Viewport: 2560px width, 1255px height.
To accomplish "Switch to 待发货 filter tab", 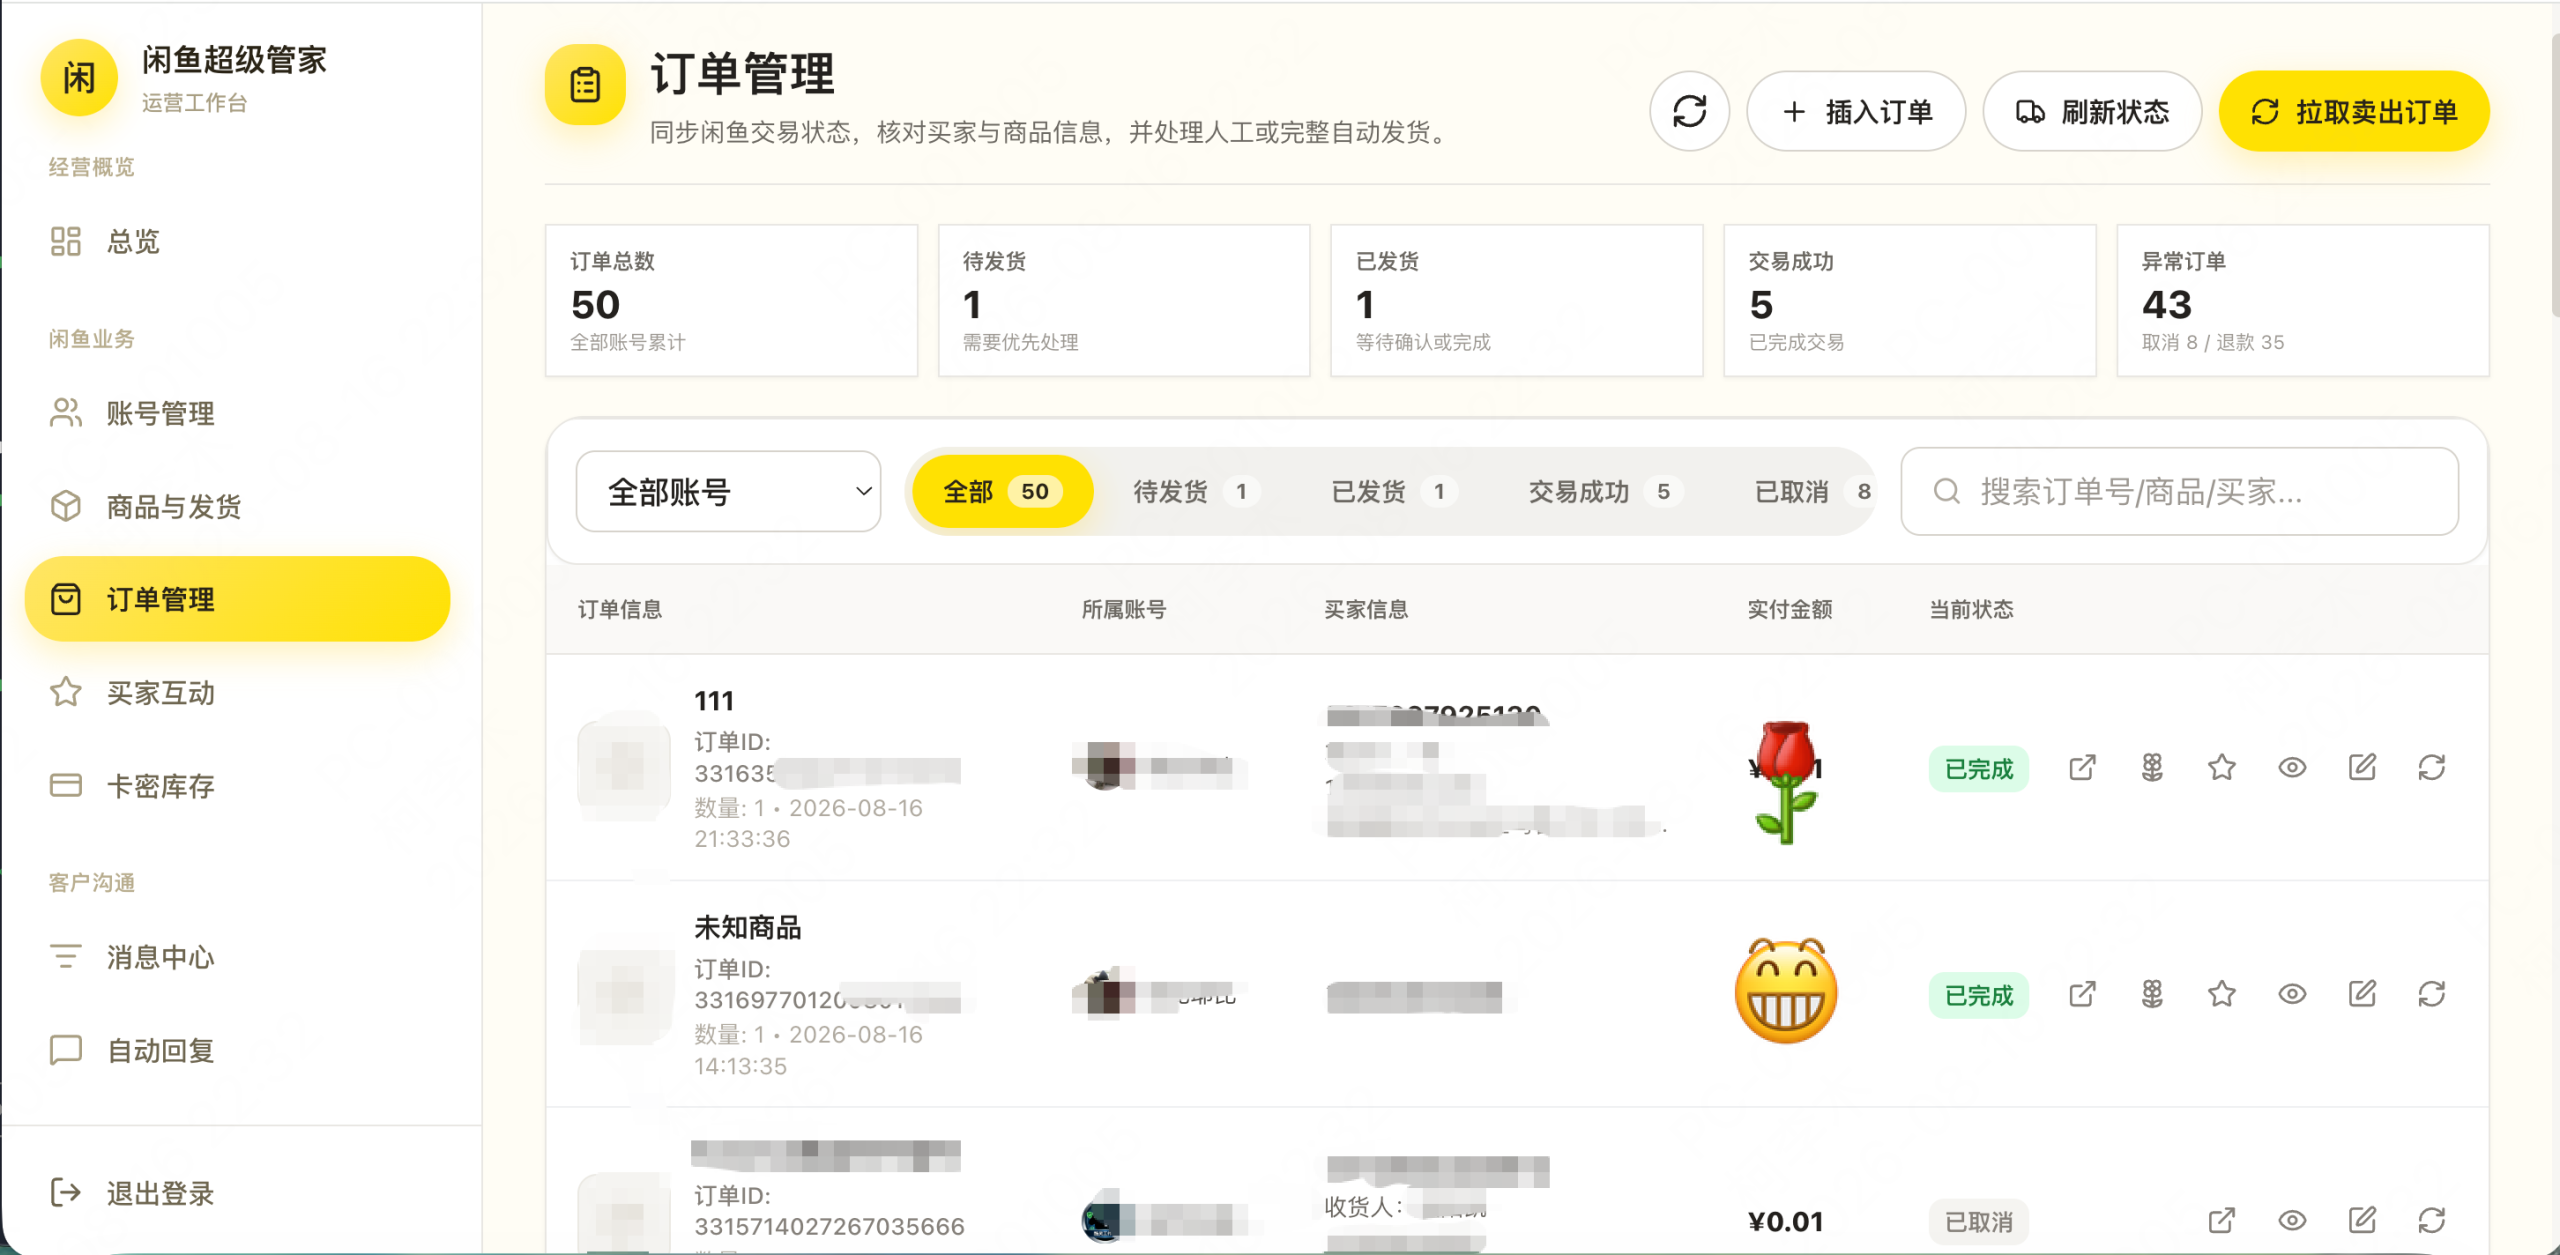I will click(1196, 491).
